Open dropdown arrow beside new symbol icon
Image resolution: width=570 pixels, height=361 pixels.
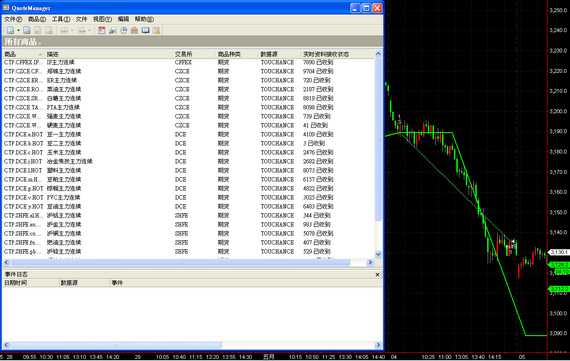pos(18,31)
